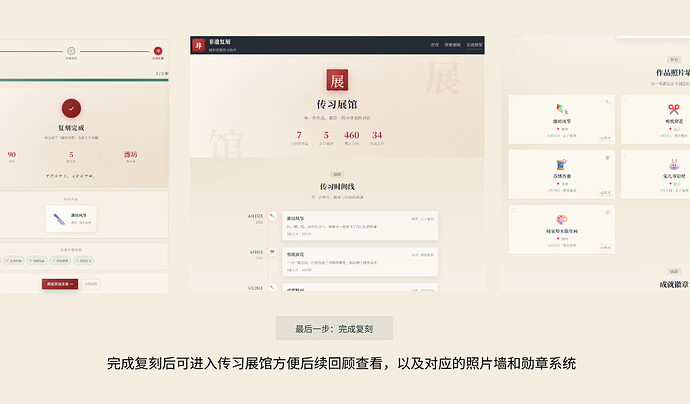Click the white secondary button beside 探索其他非遗
The width and height of the screenshot is (690, 404).
pyautogui.click(x=90, y=284)
